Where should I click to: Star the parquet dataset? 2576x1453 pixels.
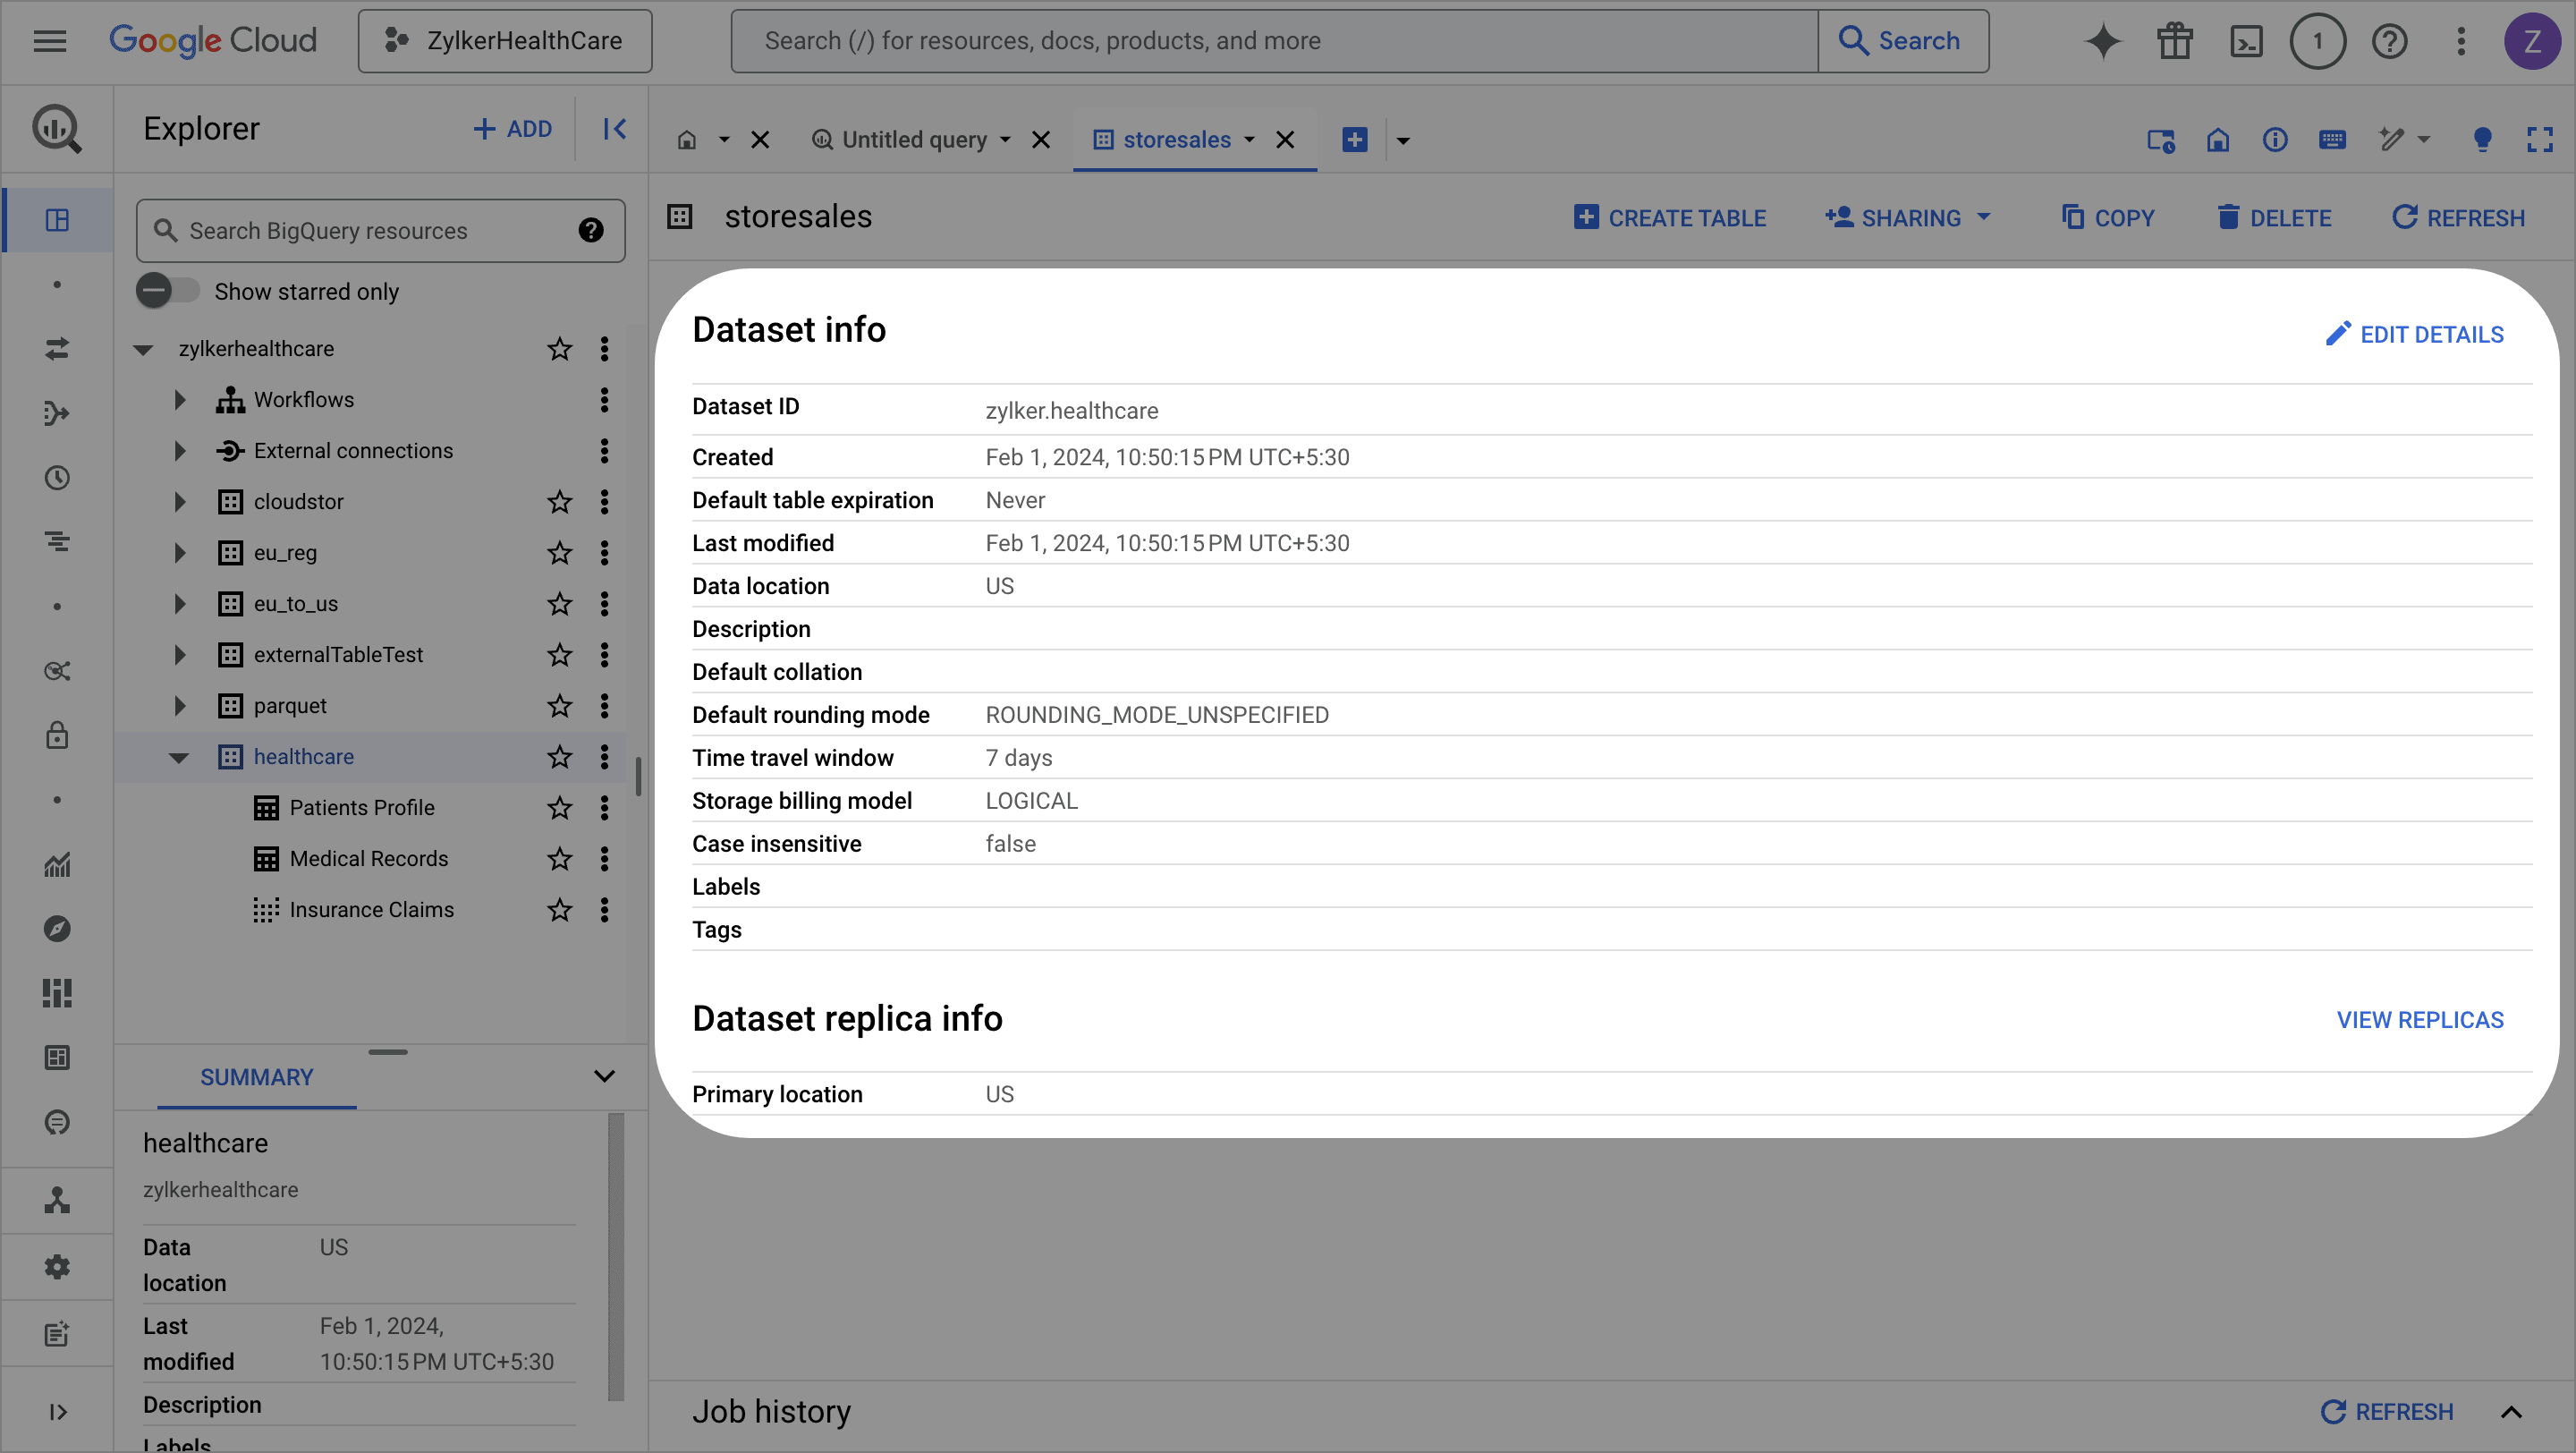(559, 706)
